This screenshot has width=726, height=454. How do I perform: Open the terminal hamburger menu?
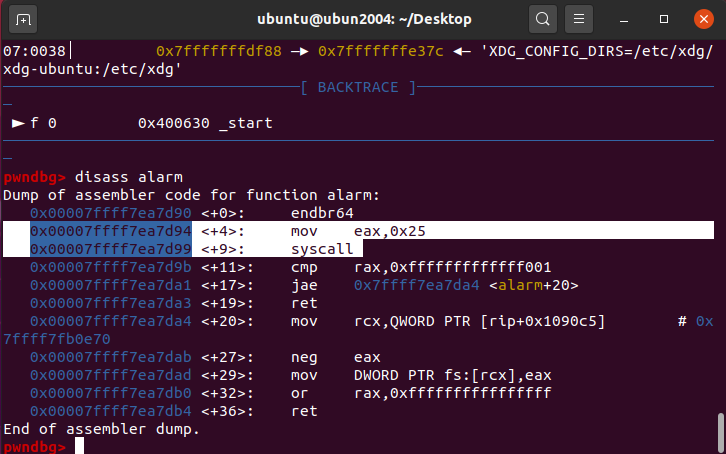tap(578, 18)
